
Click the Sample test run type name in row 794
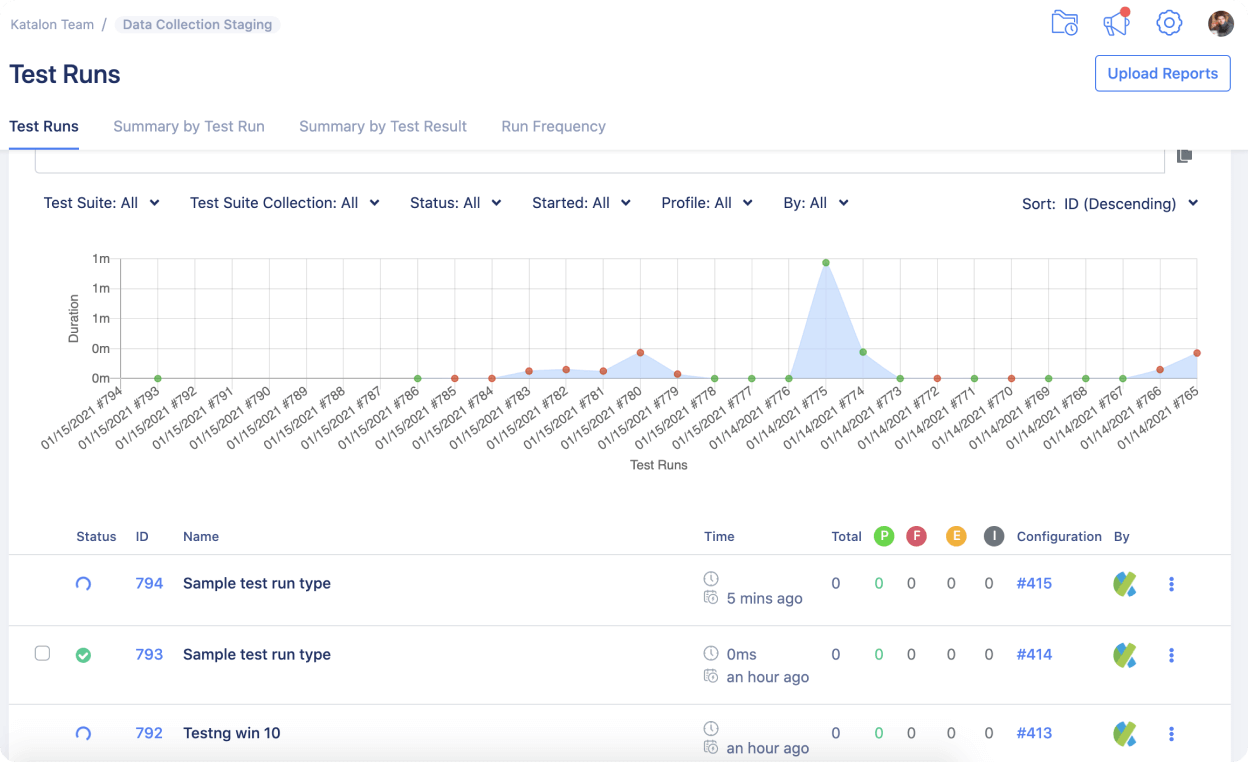point(257,583)
